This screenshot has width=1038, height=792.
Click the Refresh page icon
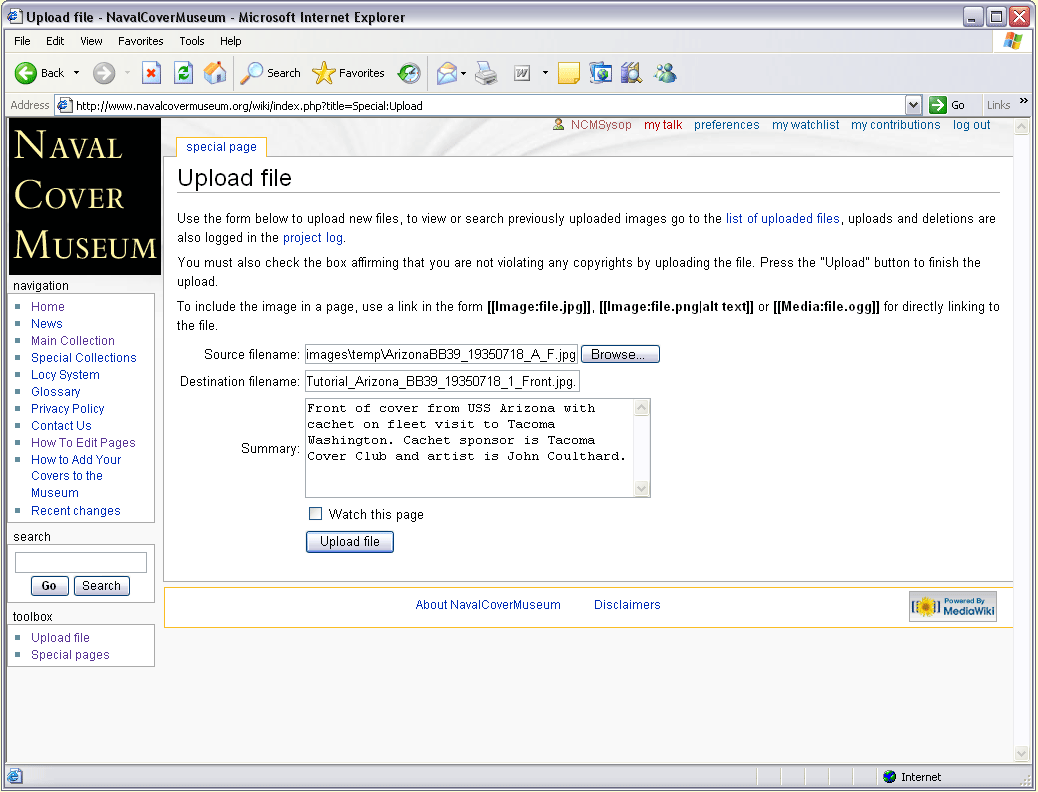coord(183,73)
